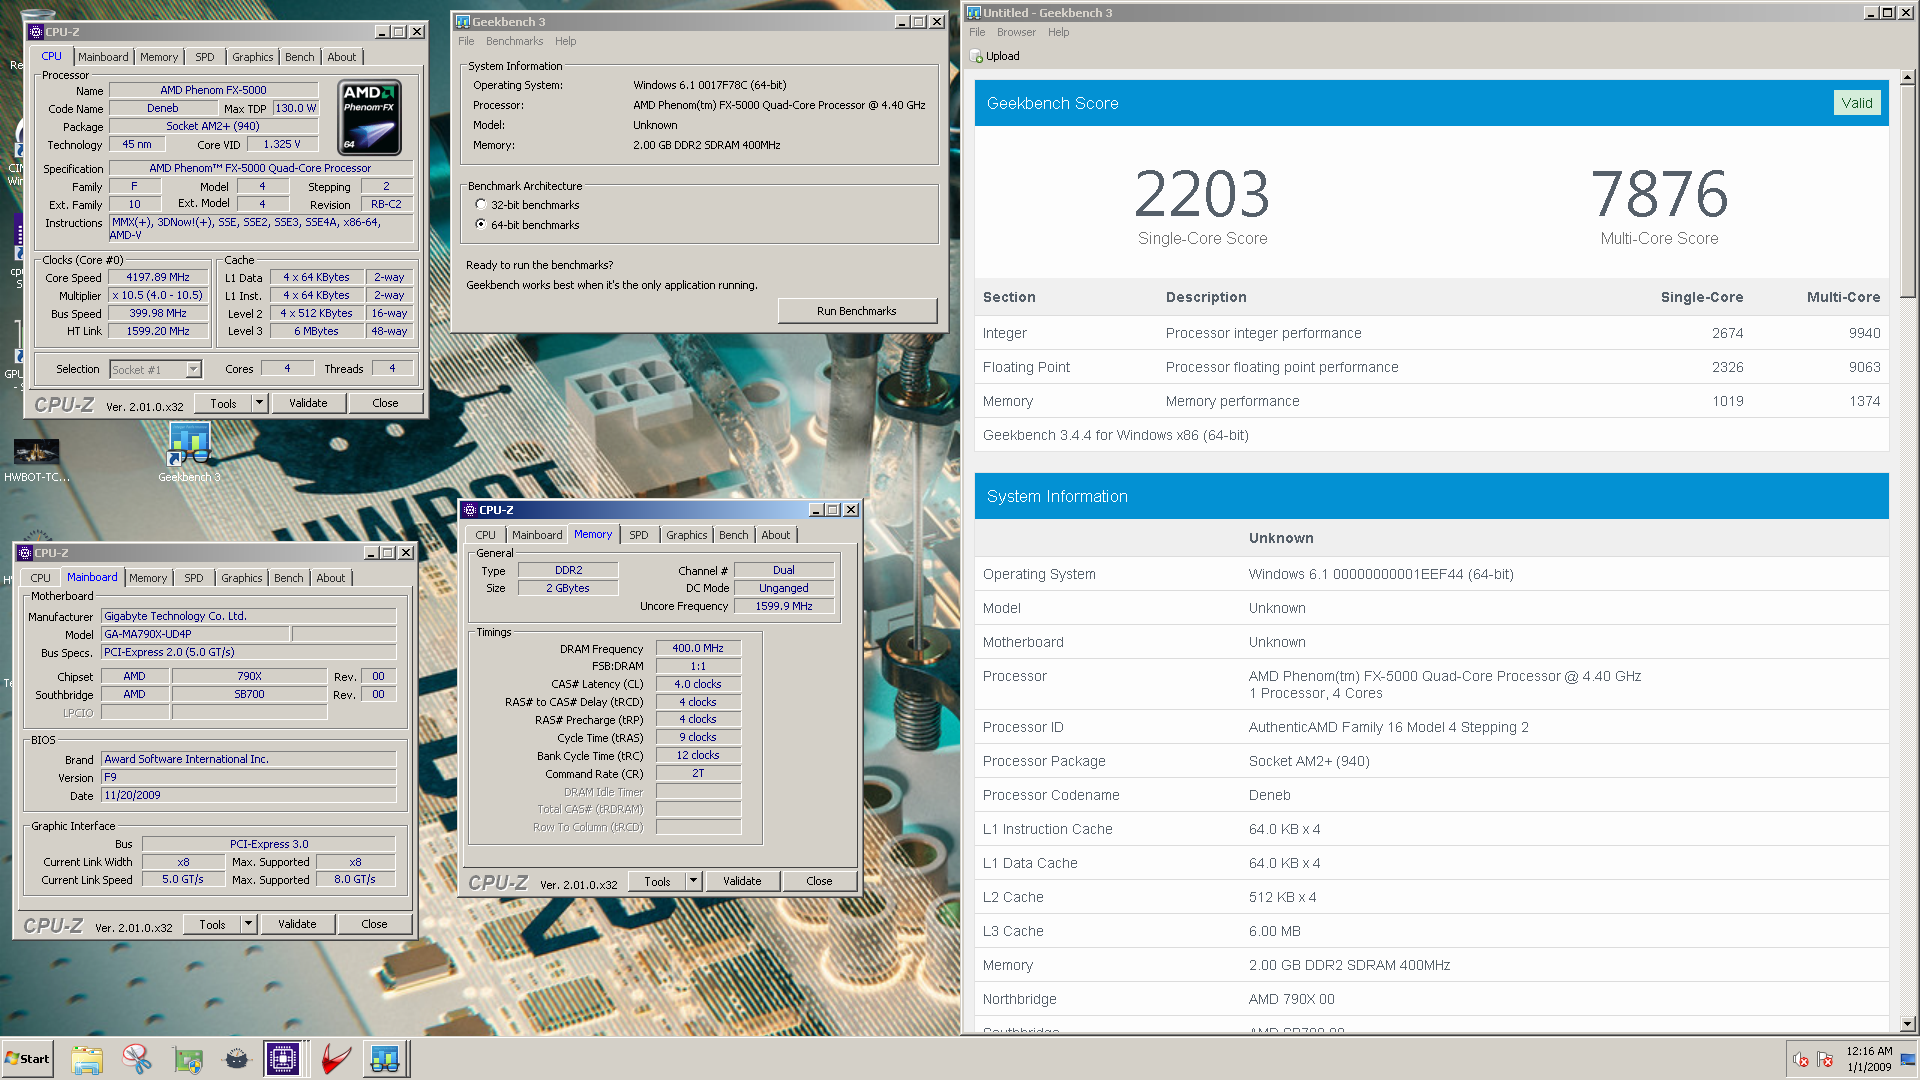This screenshot has width=1920, height=1080.
Task: Click Tools button in CPU-Z Mainboard window
Action: tap(212, 925)
